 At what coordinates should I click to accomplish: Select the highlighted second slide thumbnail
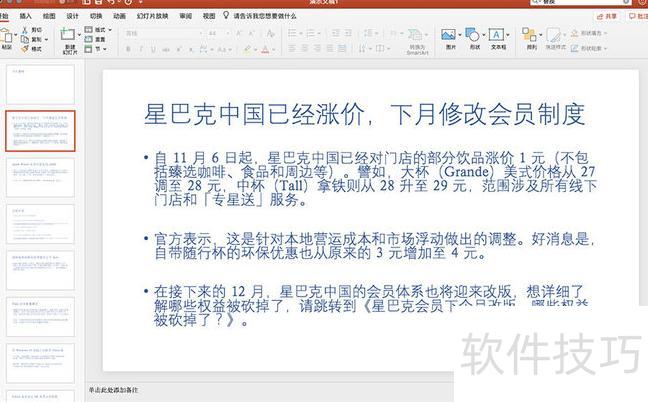click(x=40, y=131)
